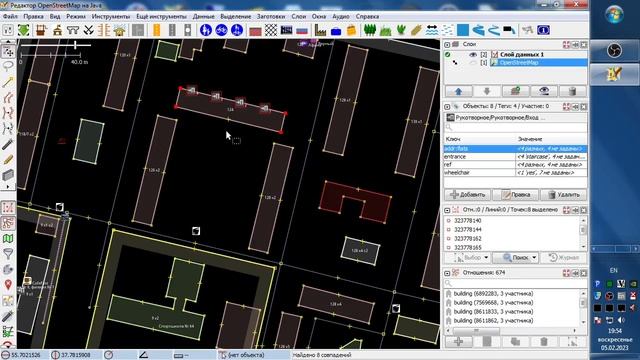Click the factory industrial preset icon
The width and height of the screenshot is (640, 360).
tap(320, 30)
